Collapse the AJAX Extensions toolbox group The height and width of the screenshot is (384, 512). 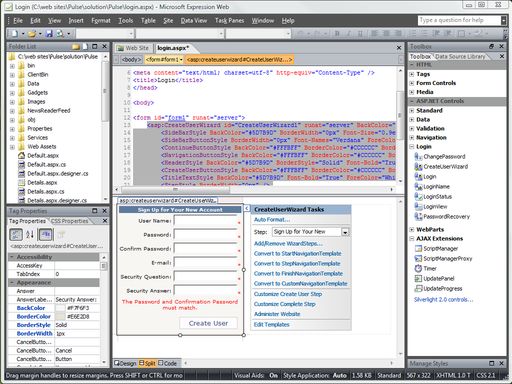pyautogui.click(x=412, y=239)
